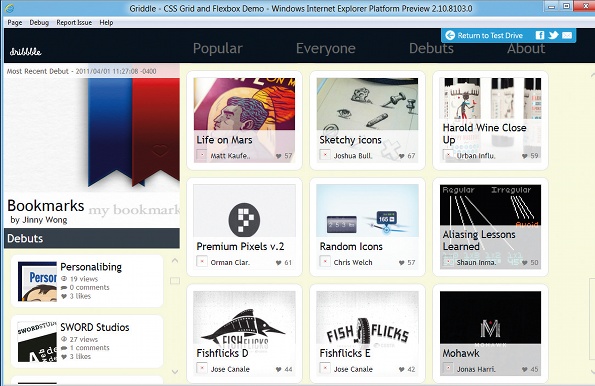The height and width of the screenshot is (386, 595).
Task: Click the Personalibing avatar thumbnail
Action: (37, 281)
